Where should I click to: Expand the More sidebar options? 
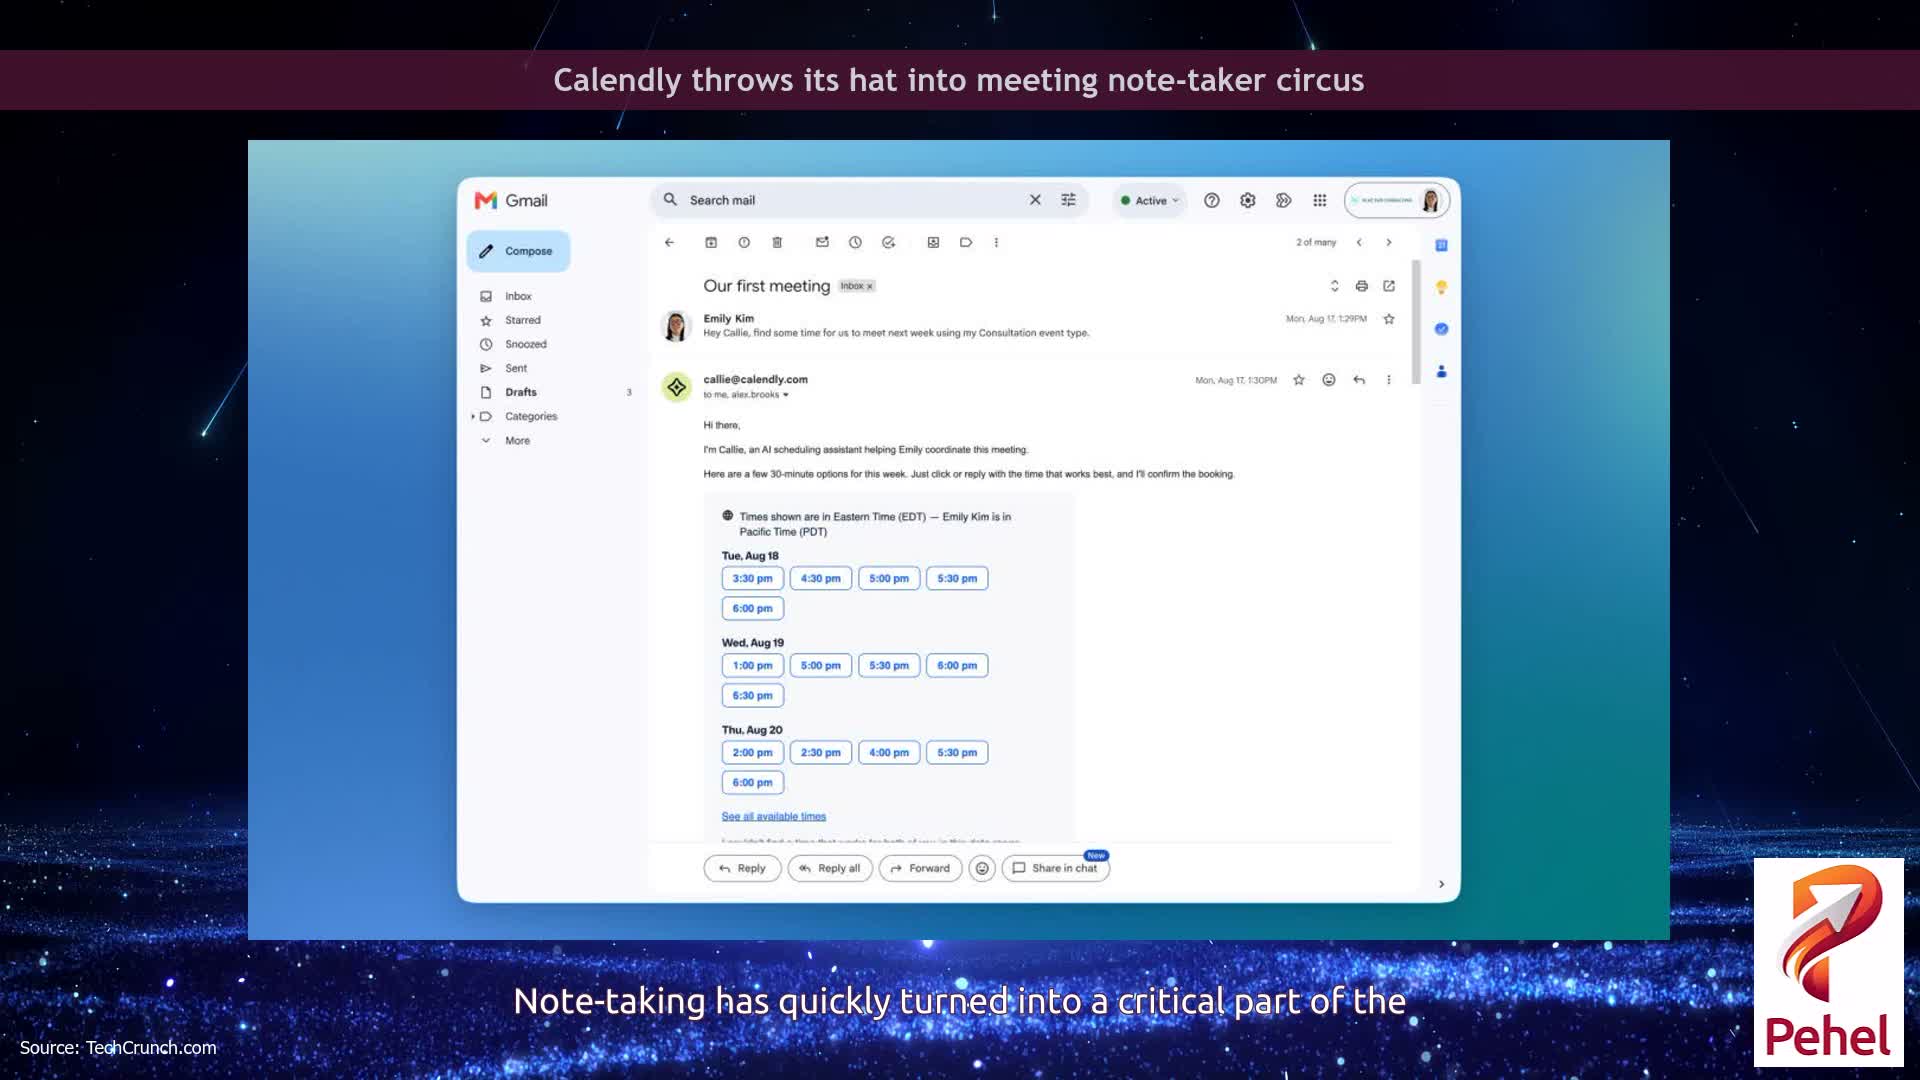click(x=517, y=440)
